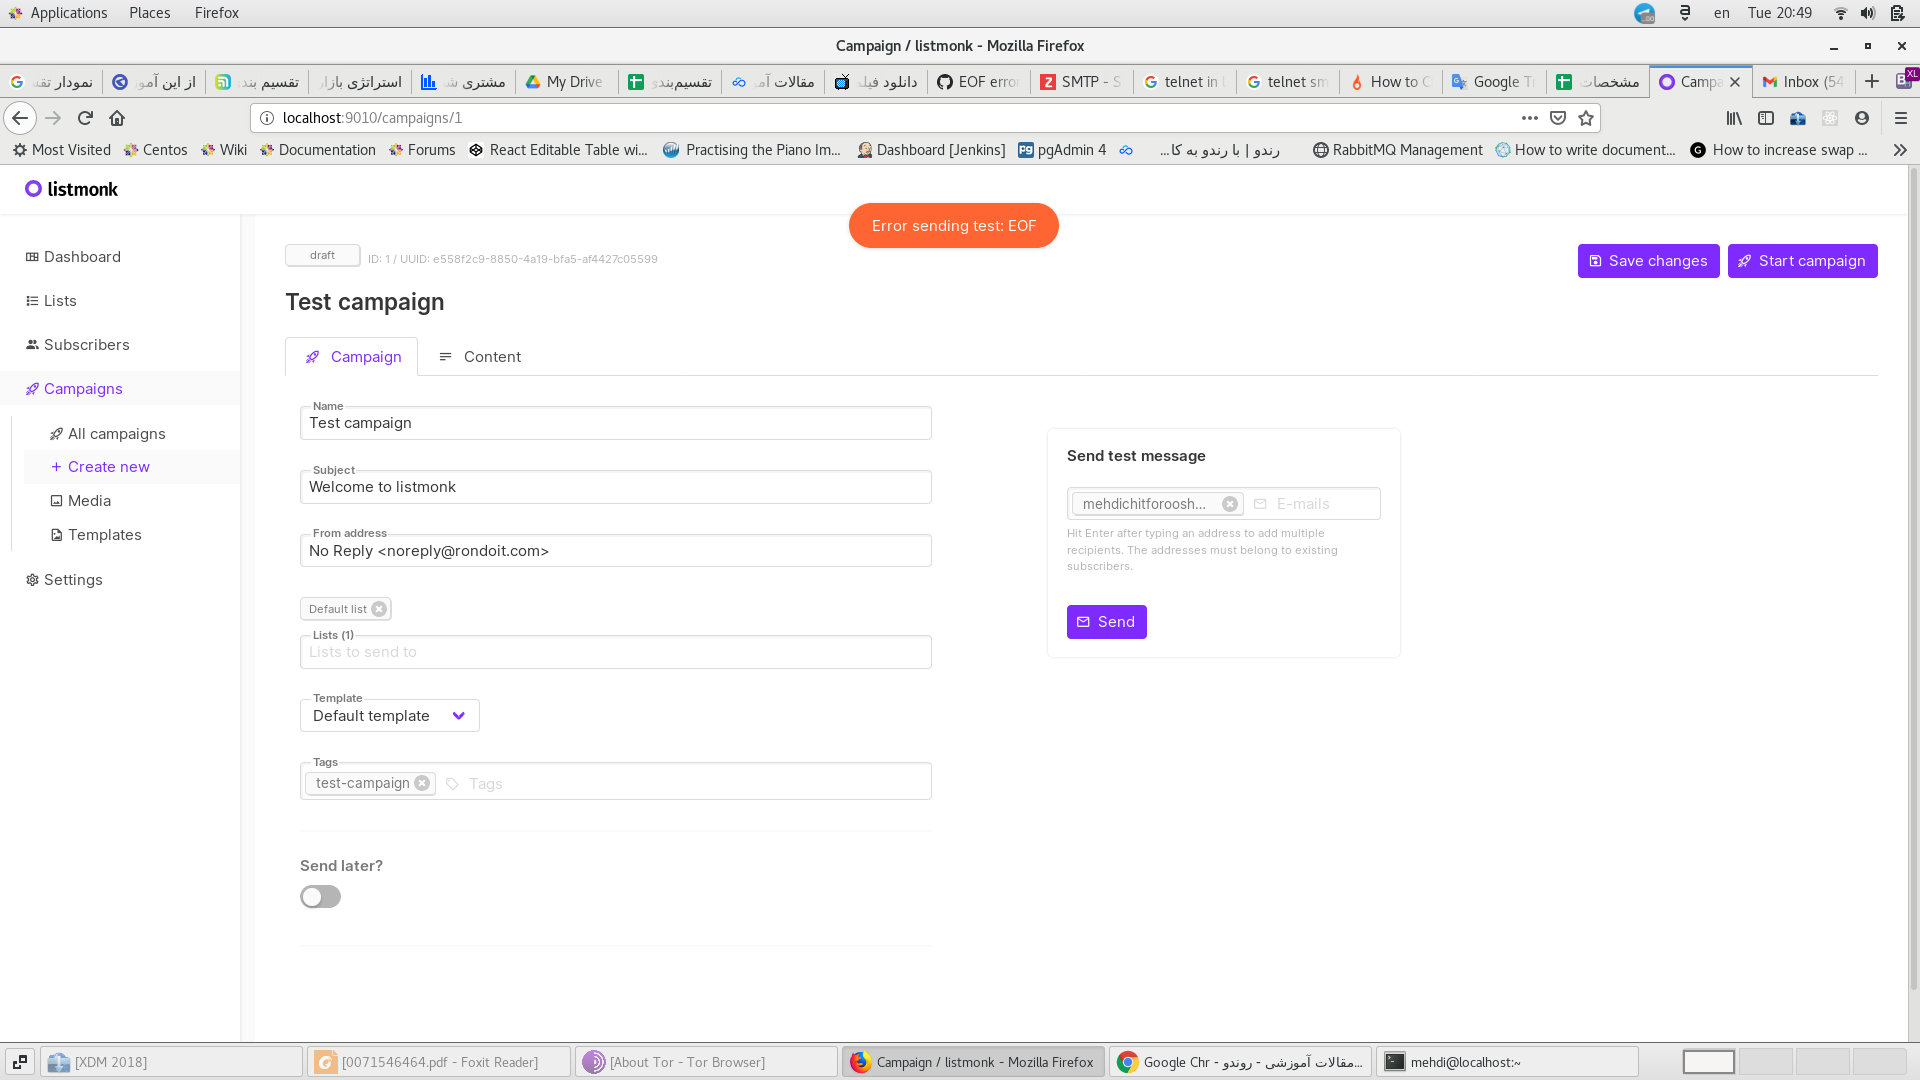
Task: Open the listmonk Dashboard
Action: click(82, 257)
